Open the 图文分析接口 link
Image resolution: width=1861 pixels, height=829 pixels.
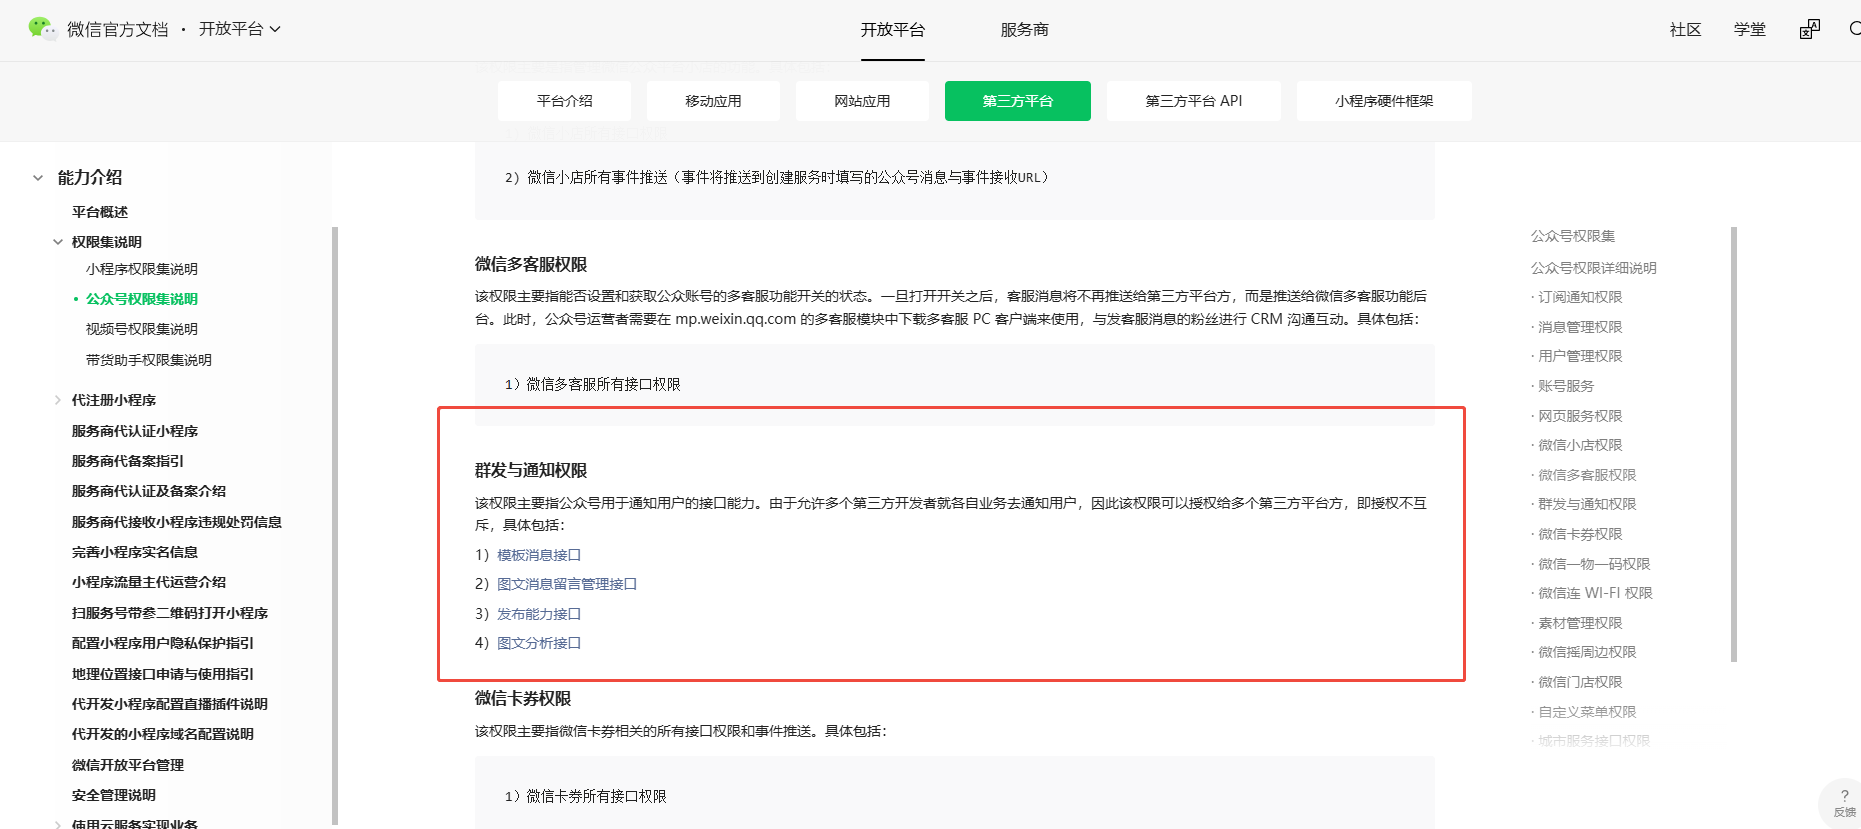(x=539, y=643)
